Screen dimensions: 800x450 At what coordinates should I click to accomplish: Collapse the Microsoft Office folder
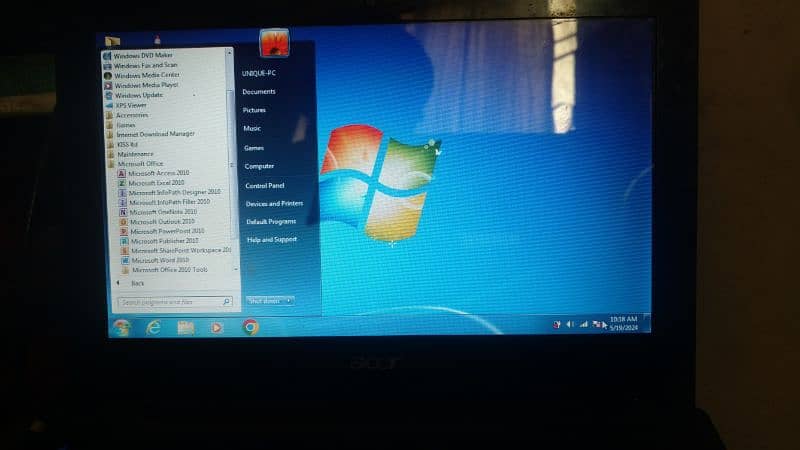click(x=139, y=163)
